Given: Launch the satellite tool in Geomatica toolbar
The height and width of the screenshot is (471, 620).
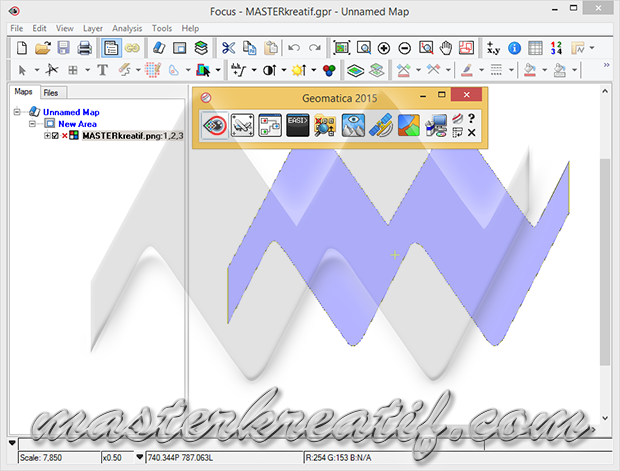Looking at the screenshot, I should pyautogui.click(x=381, y=125).
